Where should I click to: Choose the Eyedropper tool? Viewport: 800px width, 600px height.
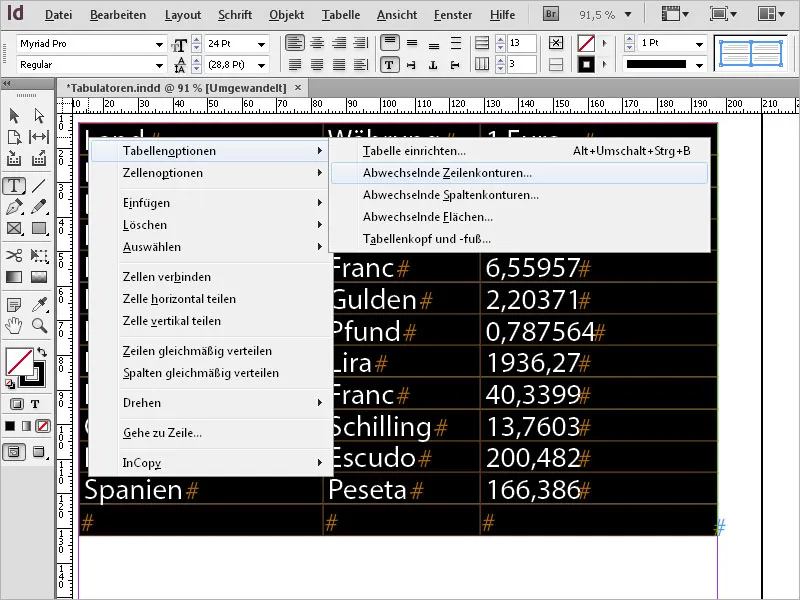pyautogui.click(x=38, y=304)
